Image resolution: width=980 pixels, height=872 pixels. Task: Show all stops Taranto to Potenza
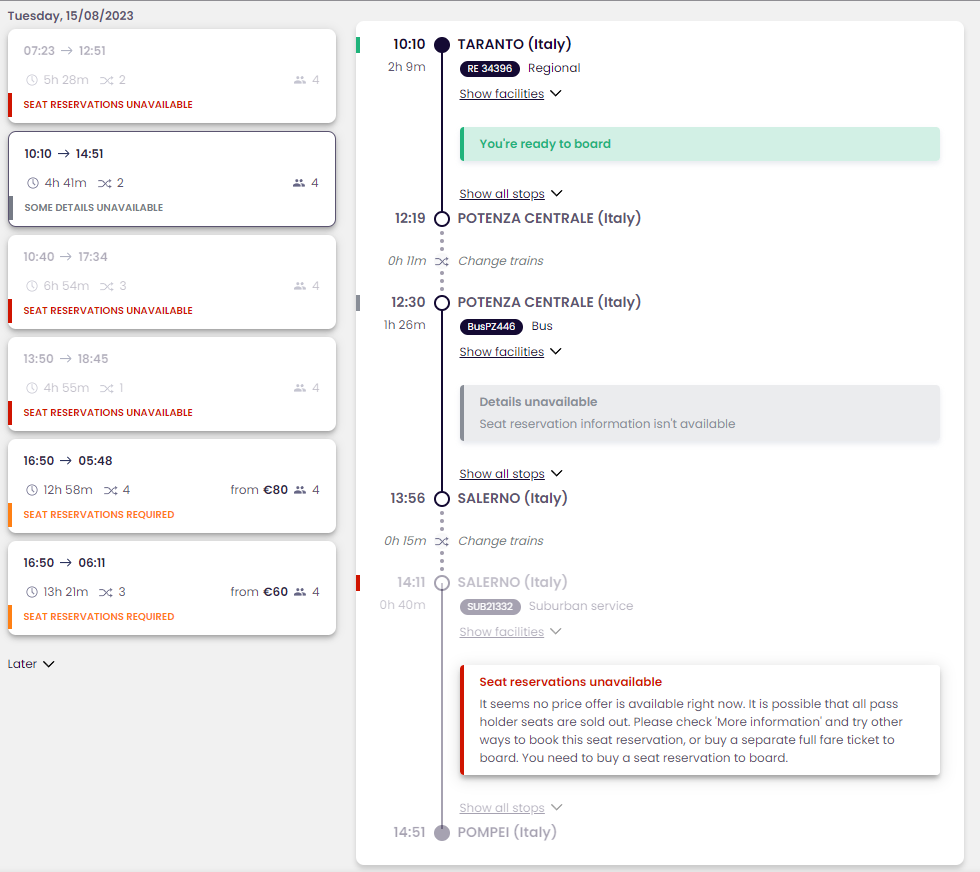(x=511, y=194)
